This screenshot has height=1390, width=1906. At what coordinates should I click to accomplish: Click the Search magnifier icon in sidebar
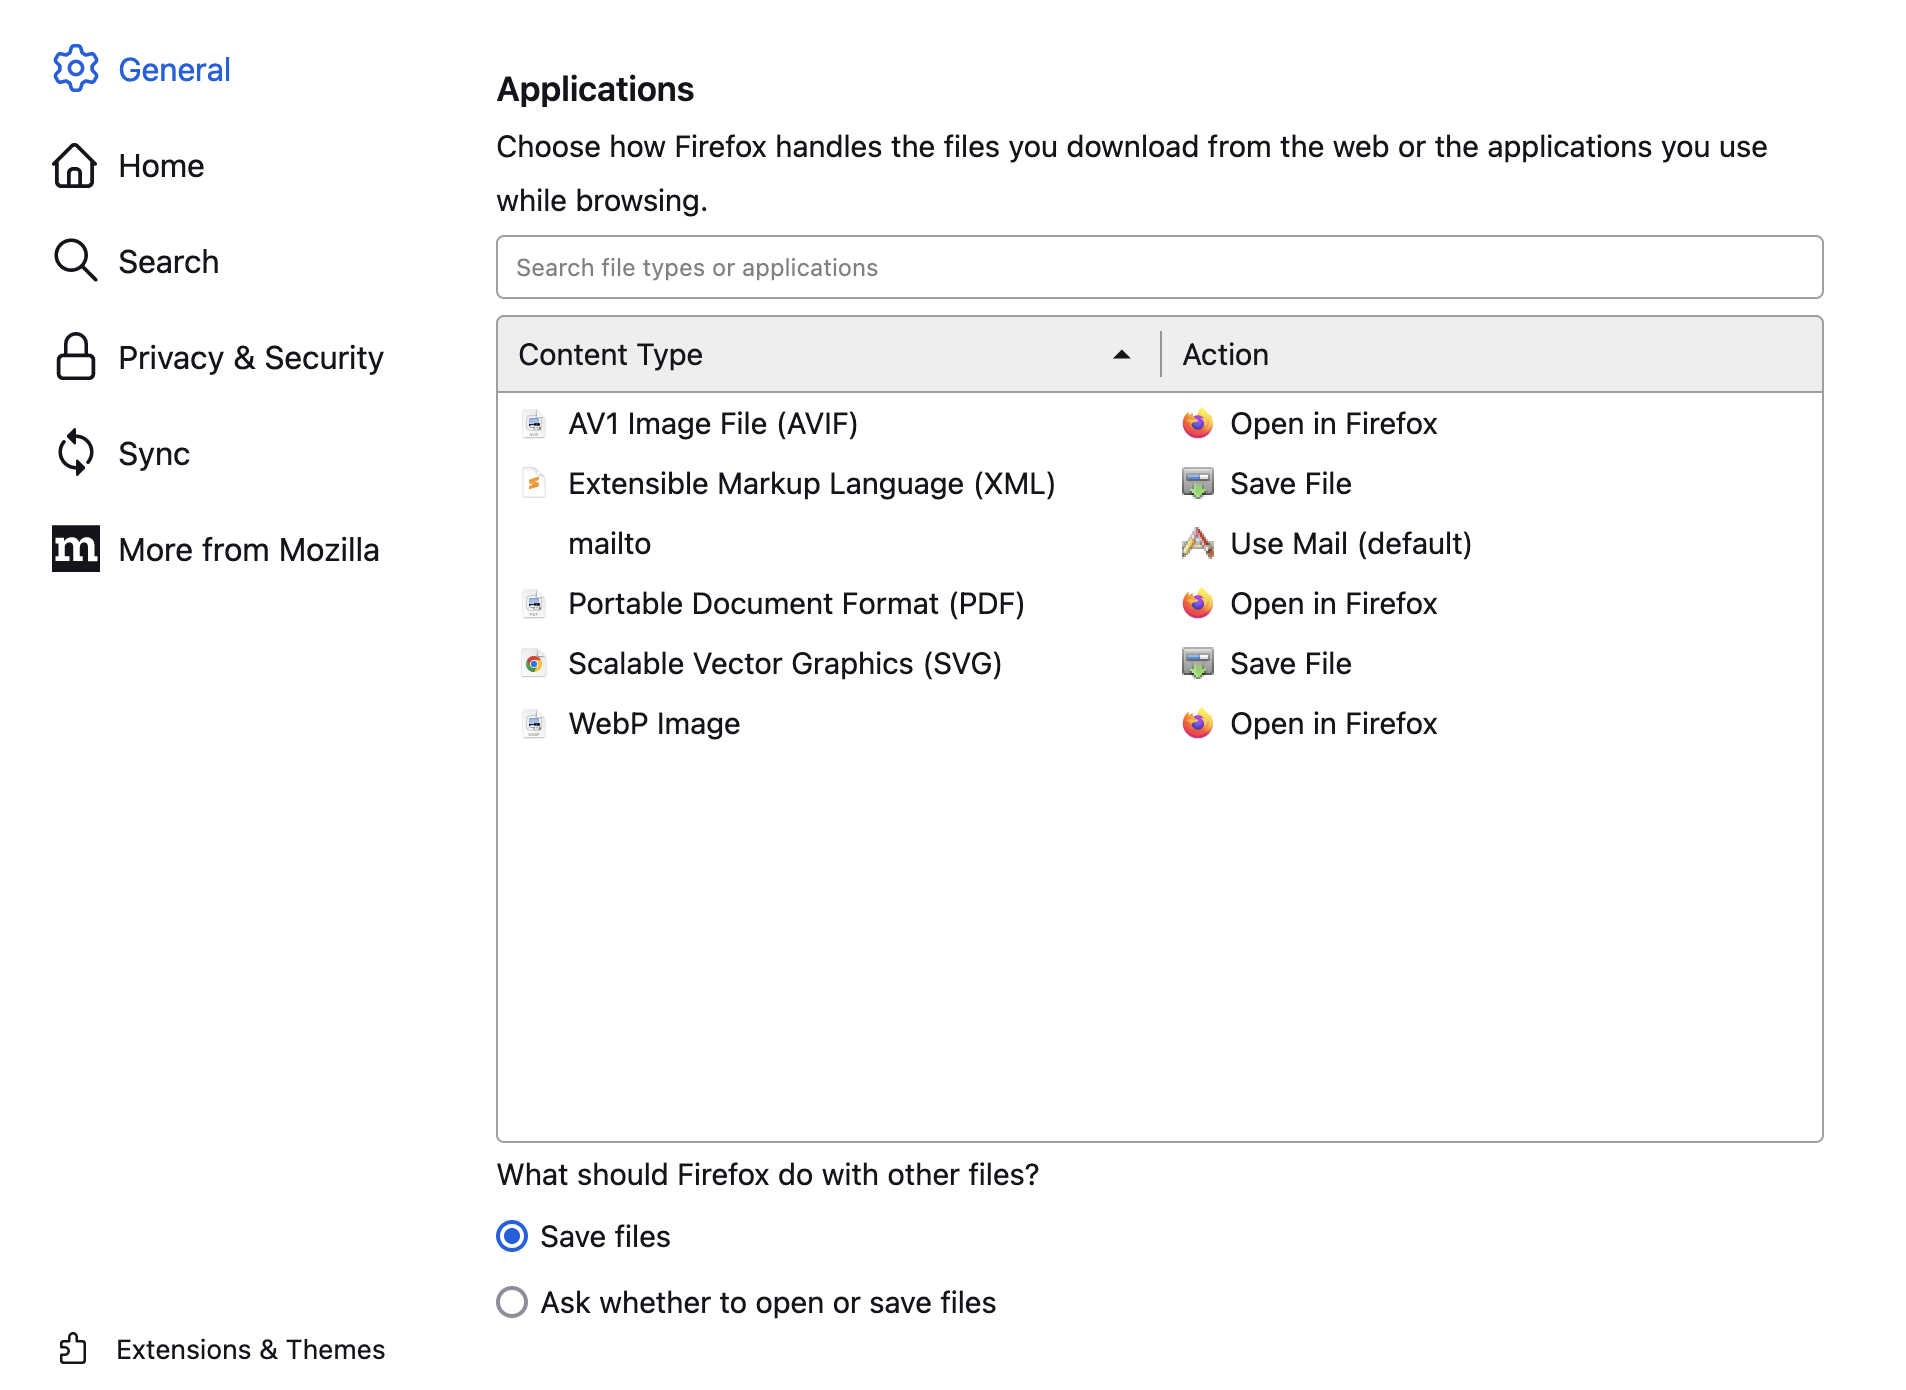[x=75, y=261]
